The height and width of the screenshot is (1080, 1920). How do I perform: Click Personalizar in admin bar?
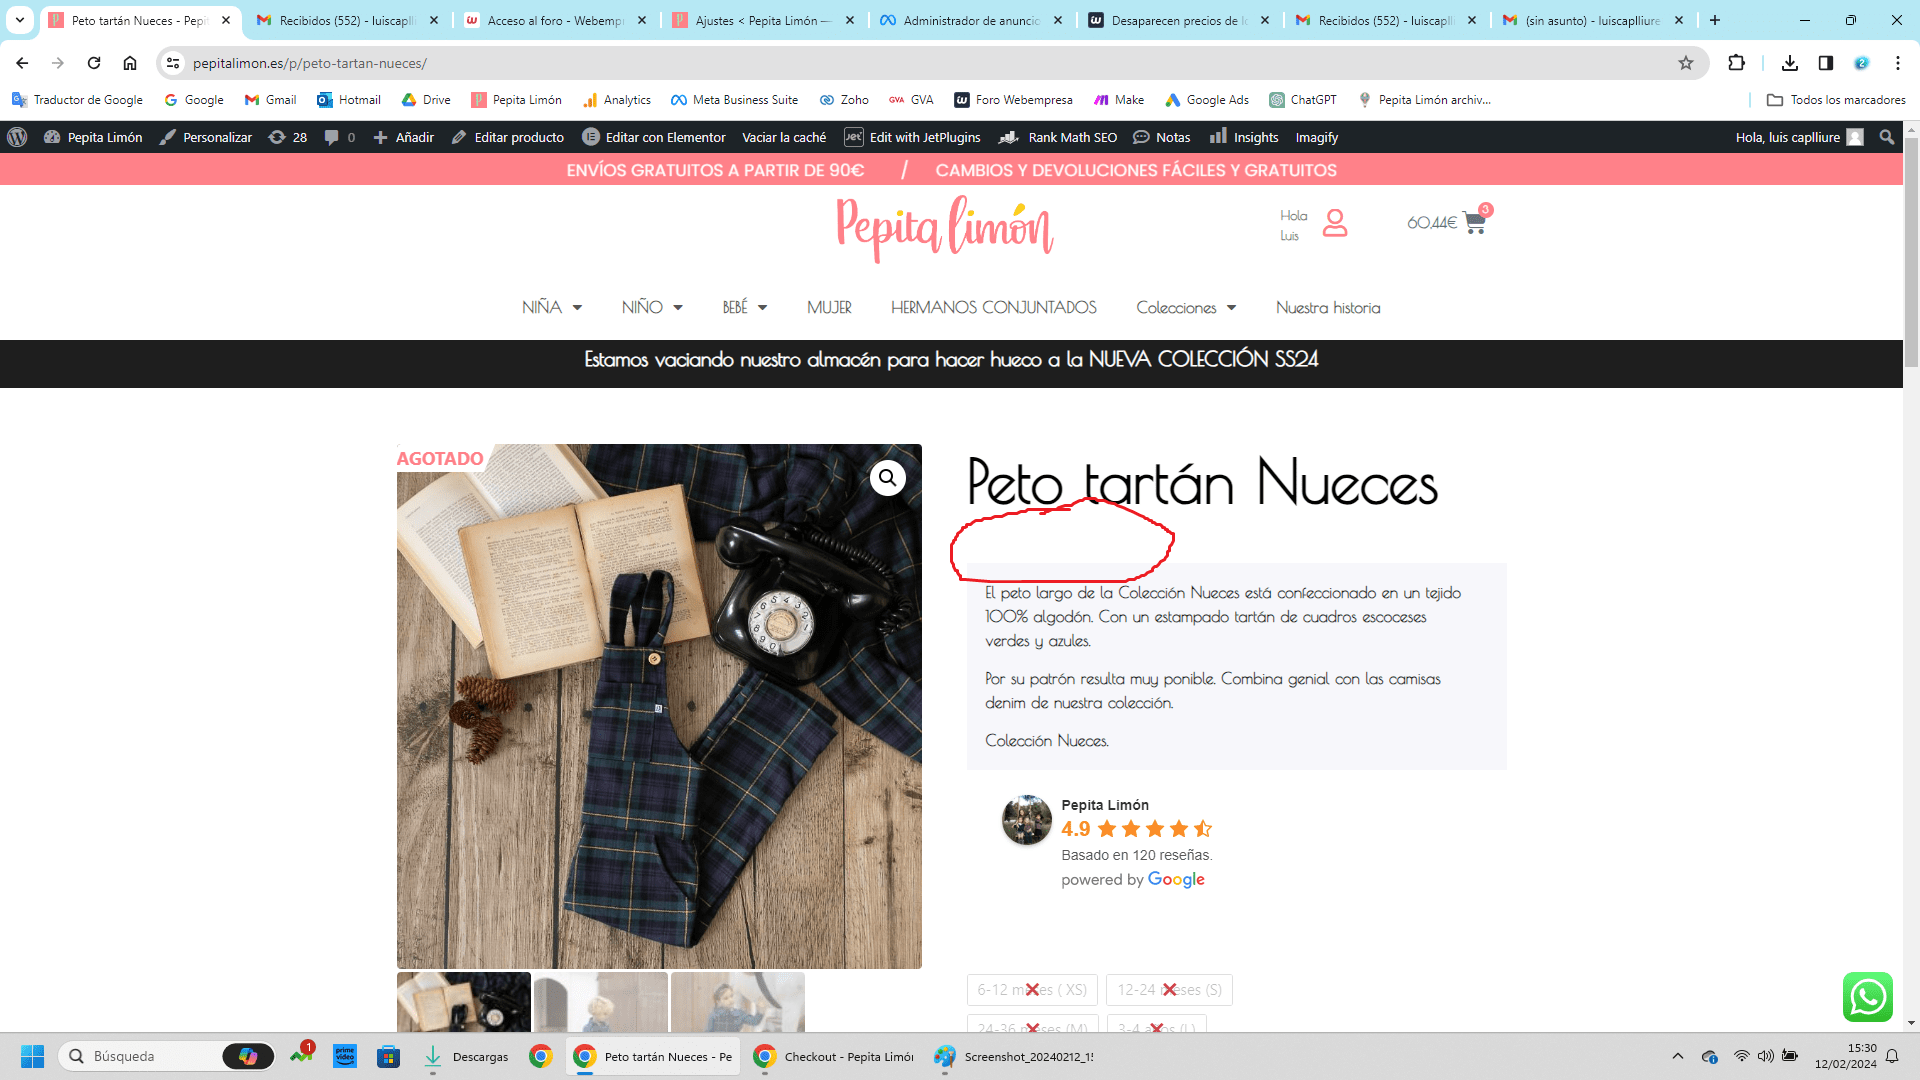pos(206,137)
